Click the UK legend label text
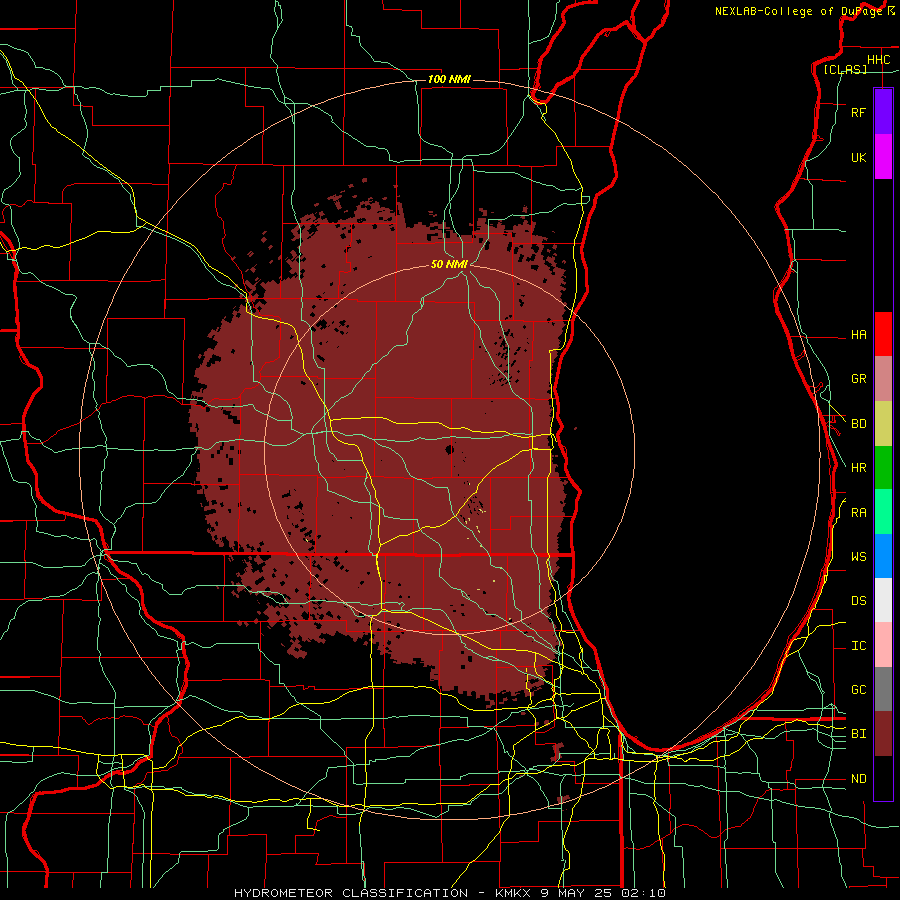The height and width of the screenshot is (900, 900). point(858,157)
